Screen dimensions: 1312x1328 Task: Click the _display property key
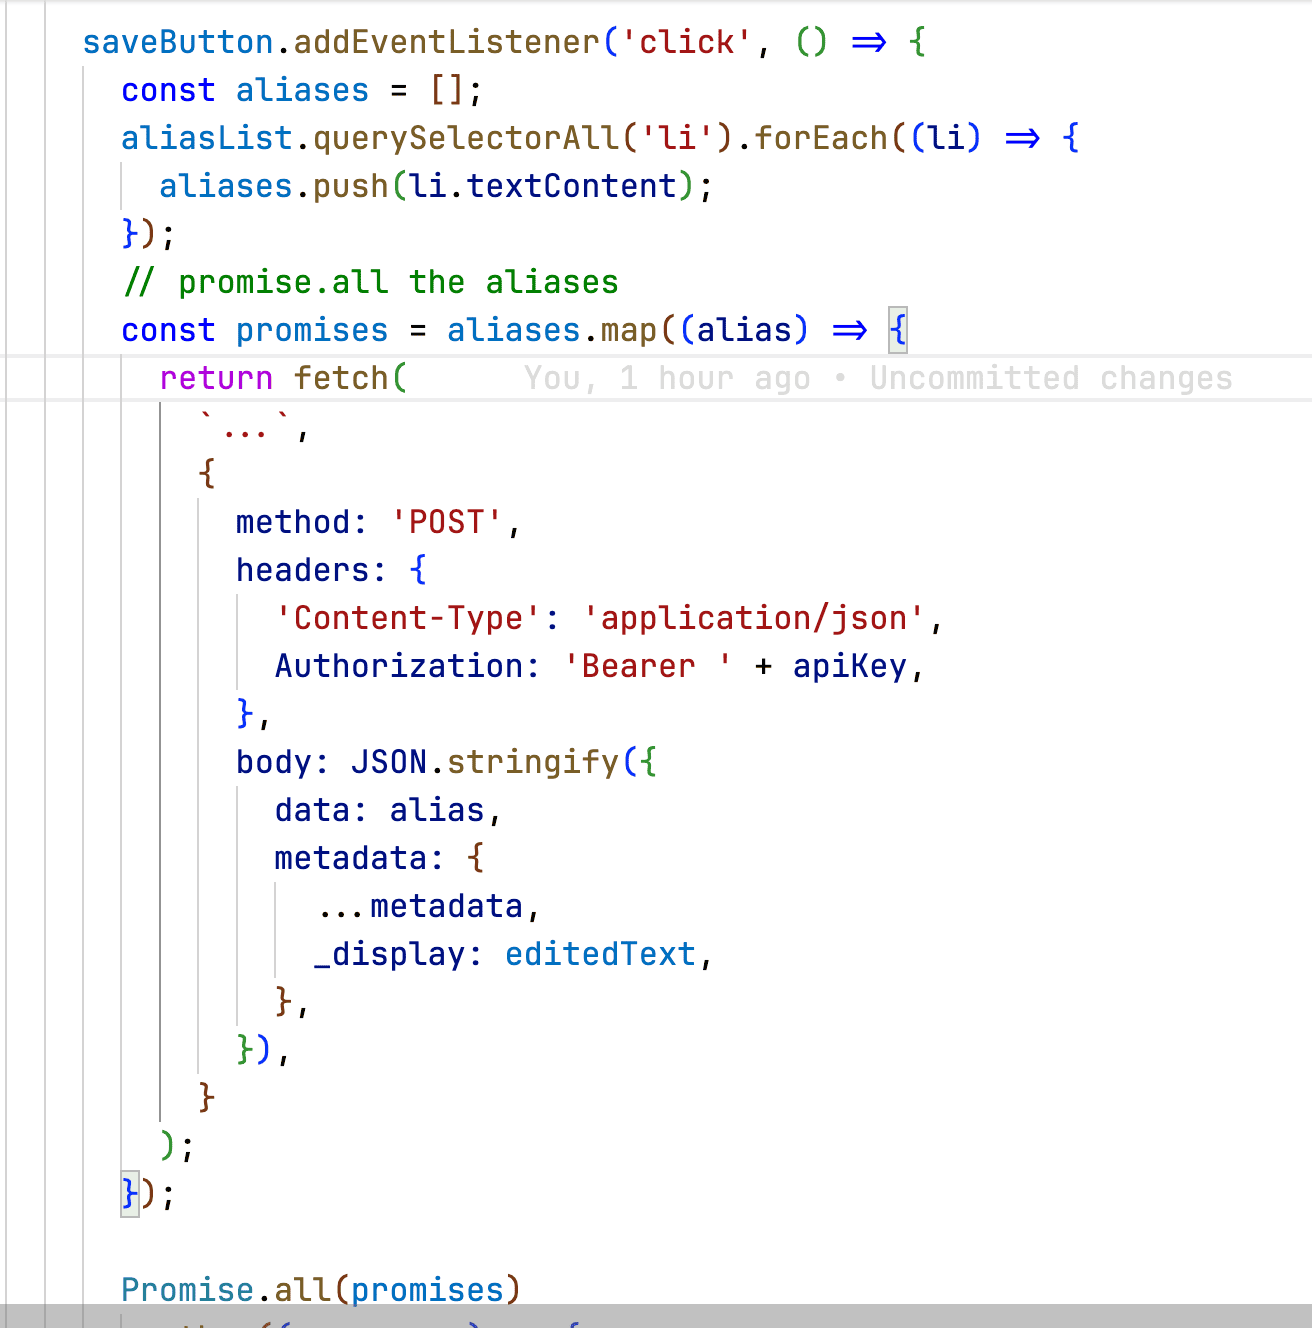pos(389,954)
